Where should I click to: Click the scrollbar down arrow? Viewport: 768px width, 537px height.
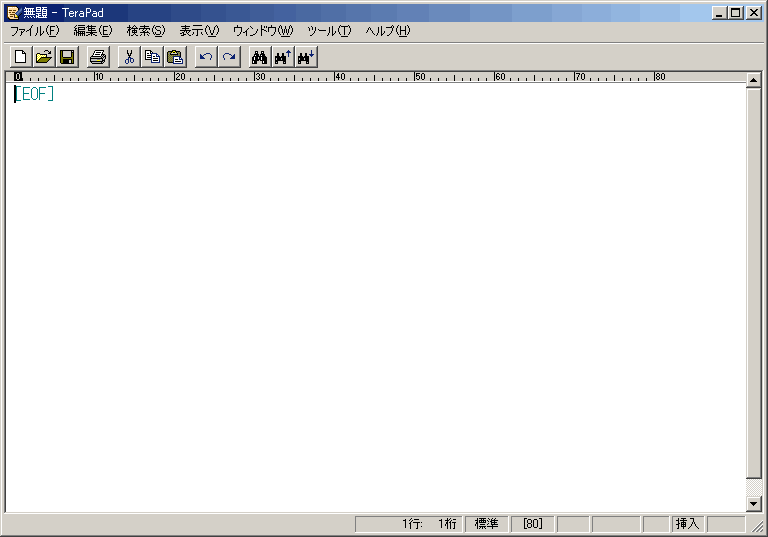753,504
